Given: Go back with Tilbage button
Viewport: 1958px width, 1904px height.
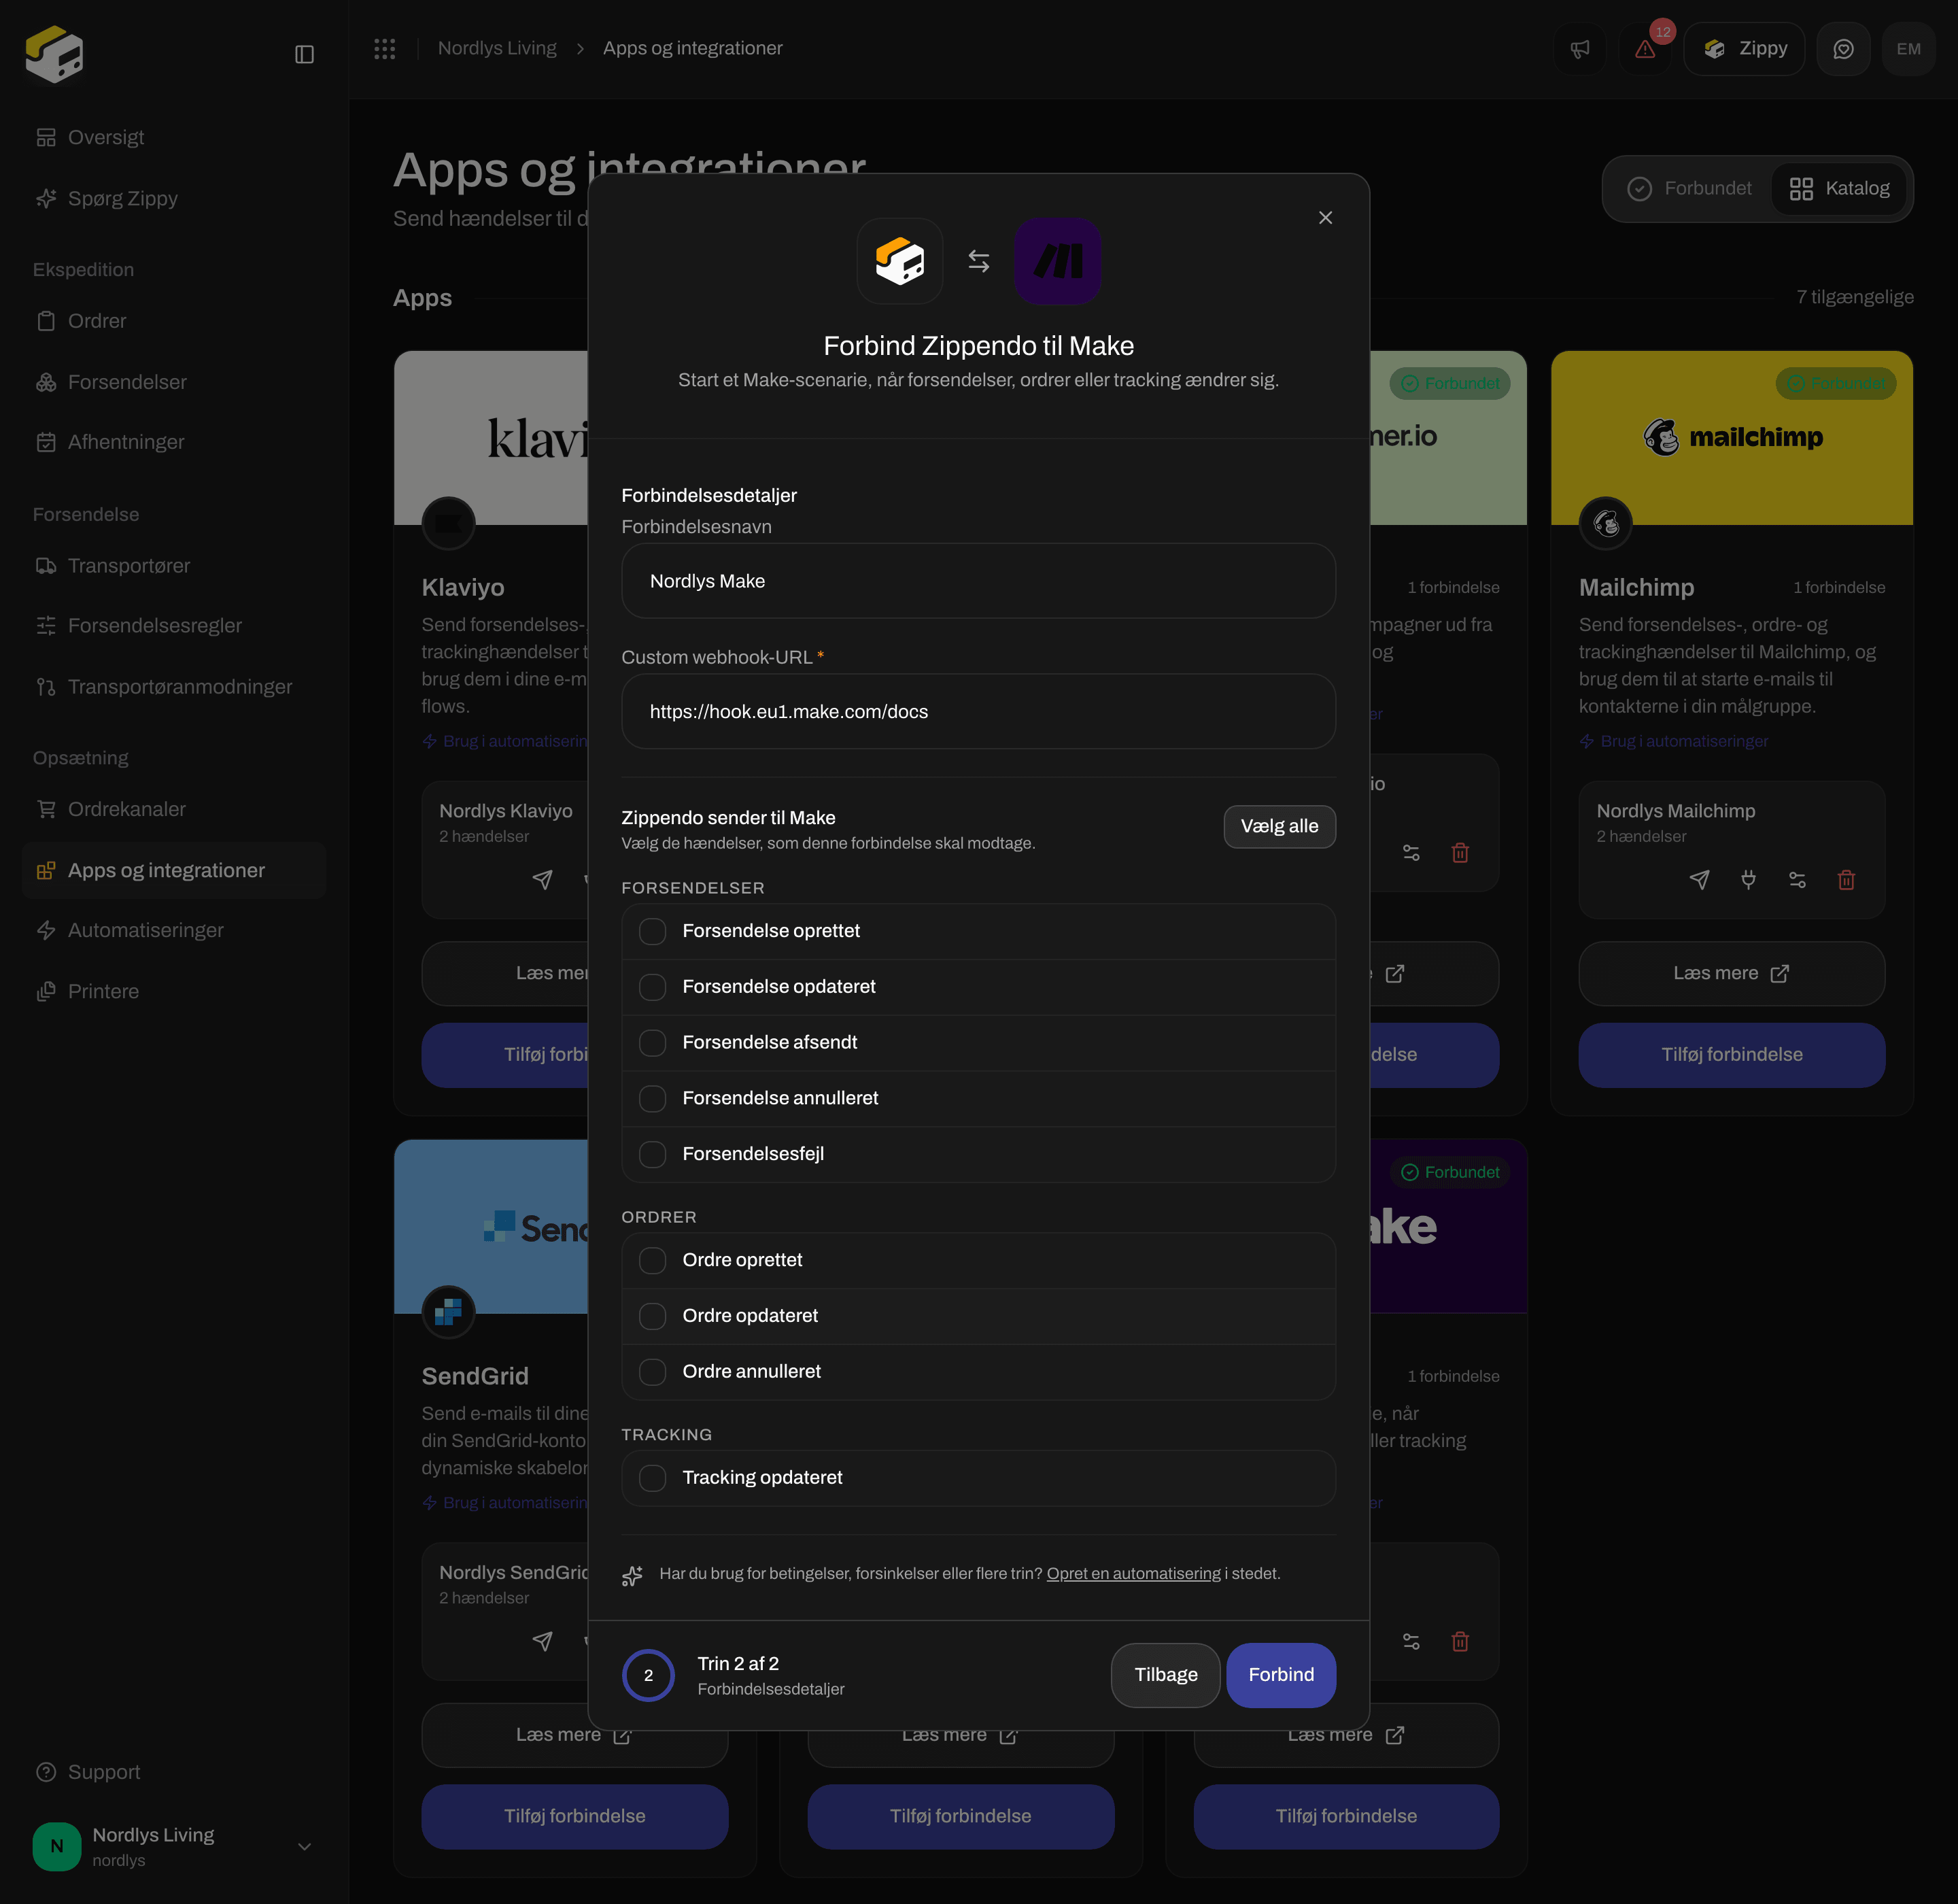Looking at the screenshot, I should 1165,1674.
